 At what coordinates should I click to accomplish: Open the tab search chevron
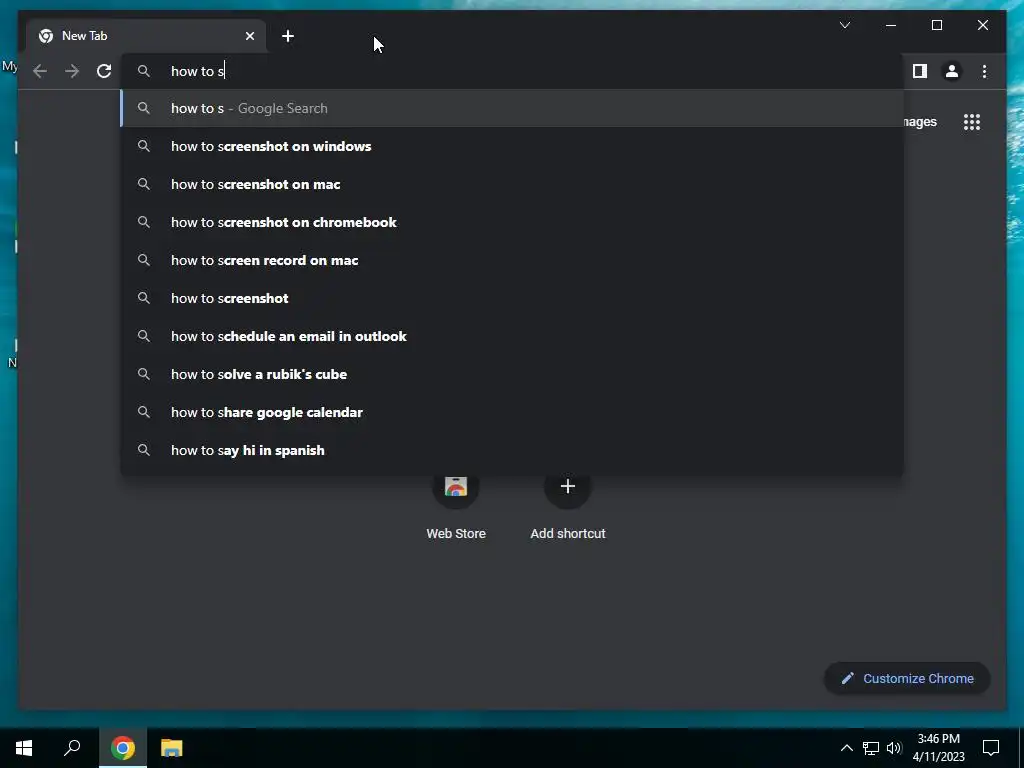click(844, 25)
